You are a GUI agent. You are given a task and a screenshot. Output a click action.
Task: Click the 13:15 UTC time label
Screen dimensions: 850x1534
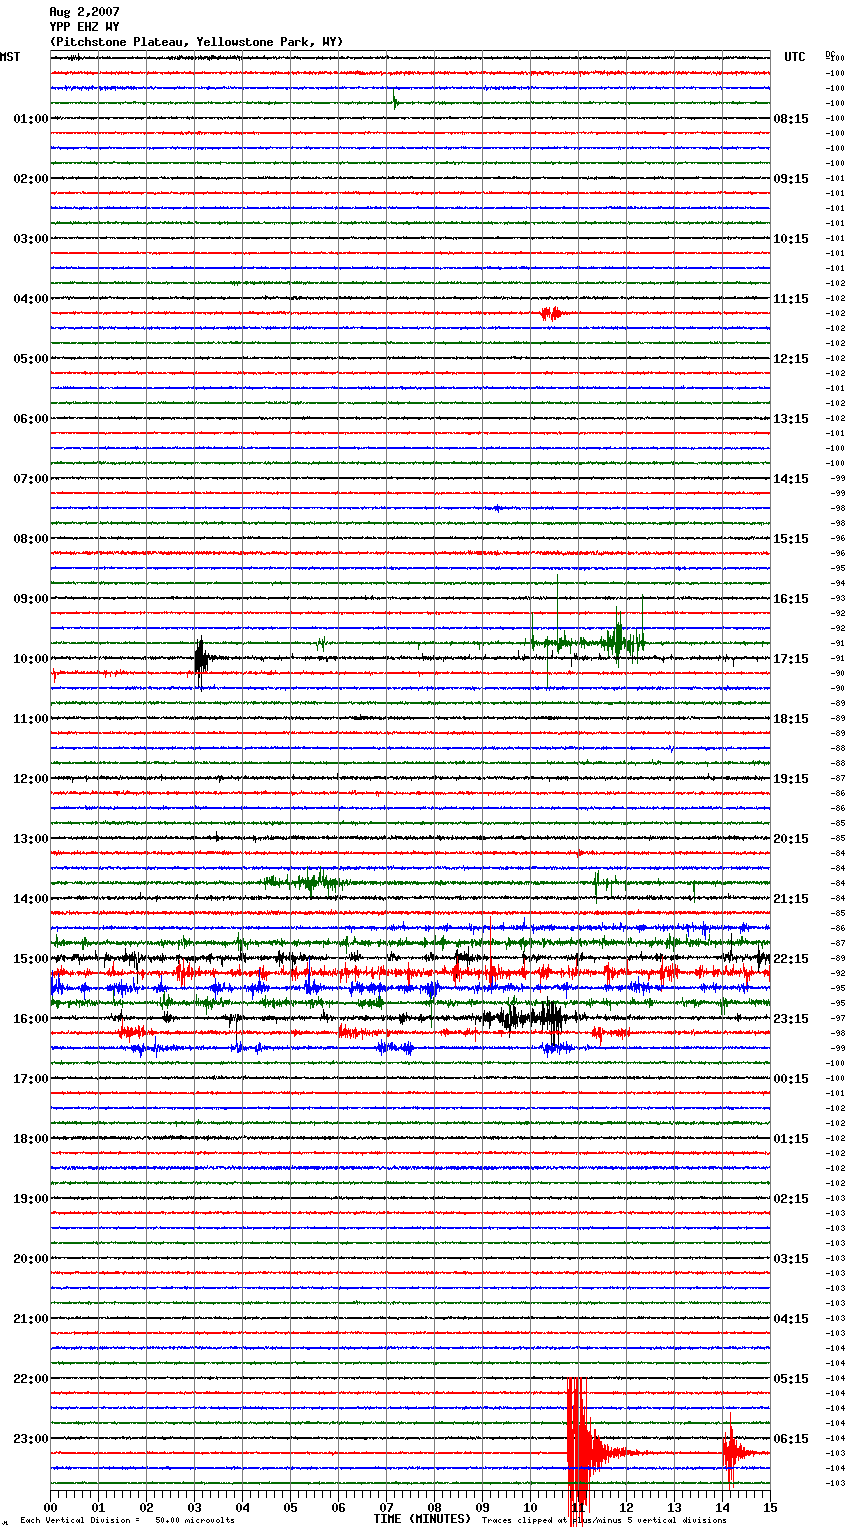click(791, 419)
